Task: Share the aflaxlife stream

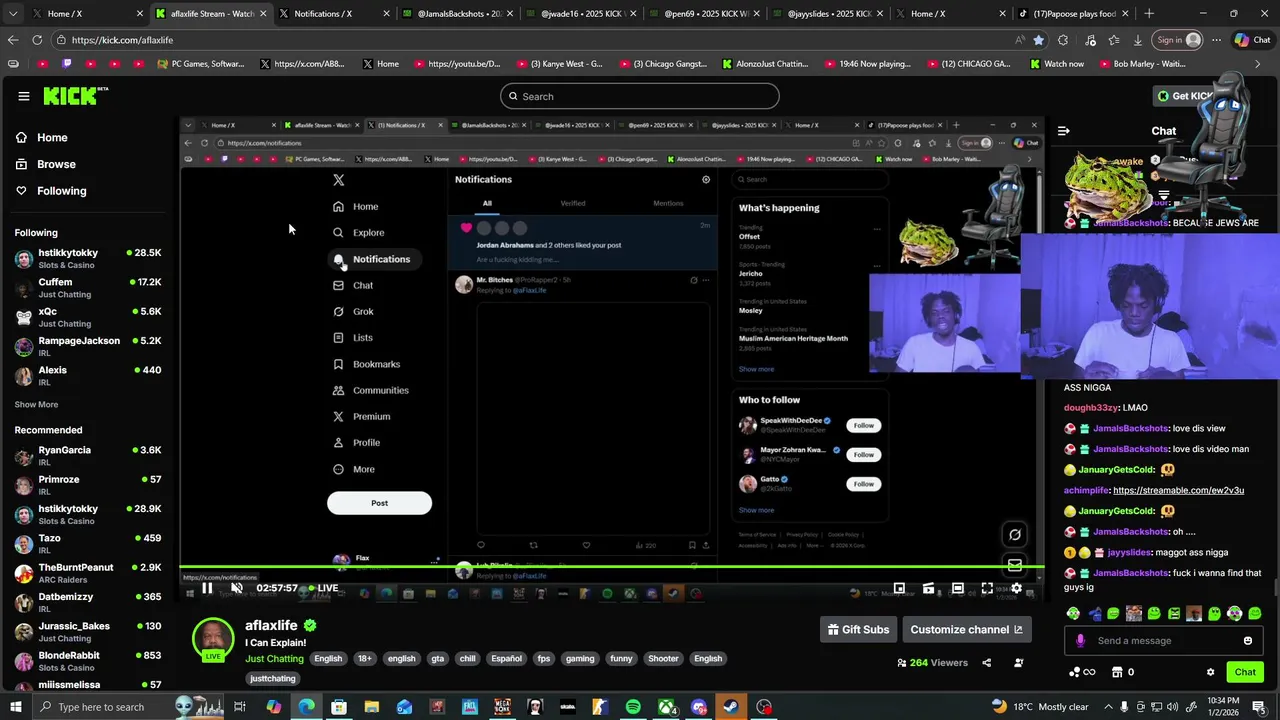Action: pyautogui.click(x=986, y=662)
